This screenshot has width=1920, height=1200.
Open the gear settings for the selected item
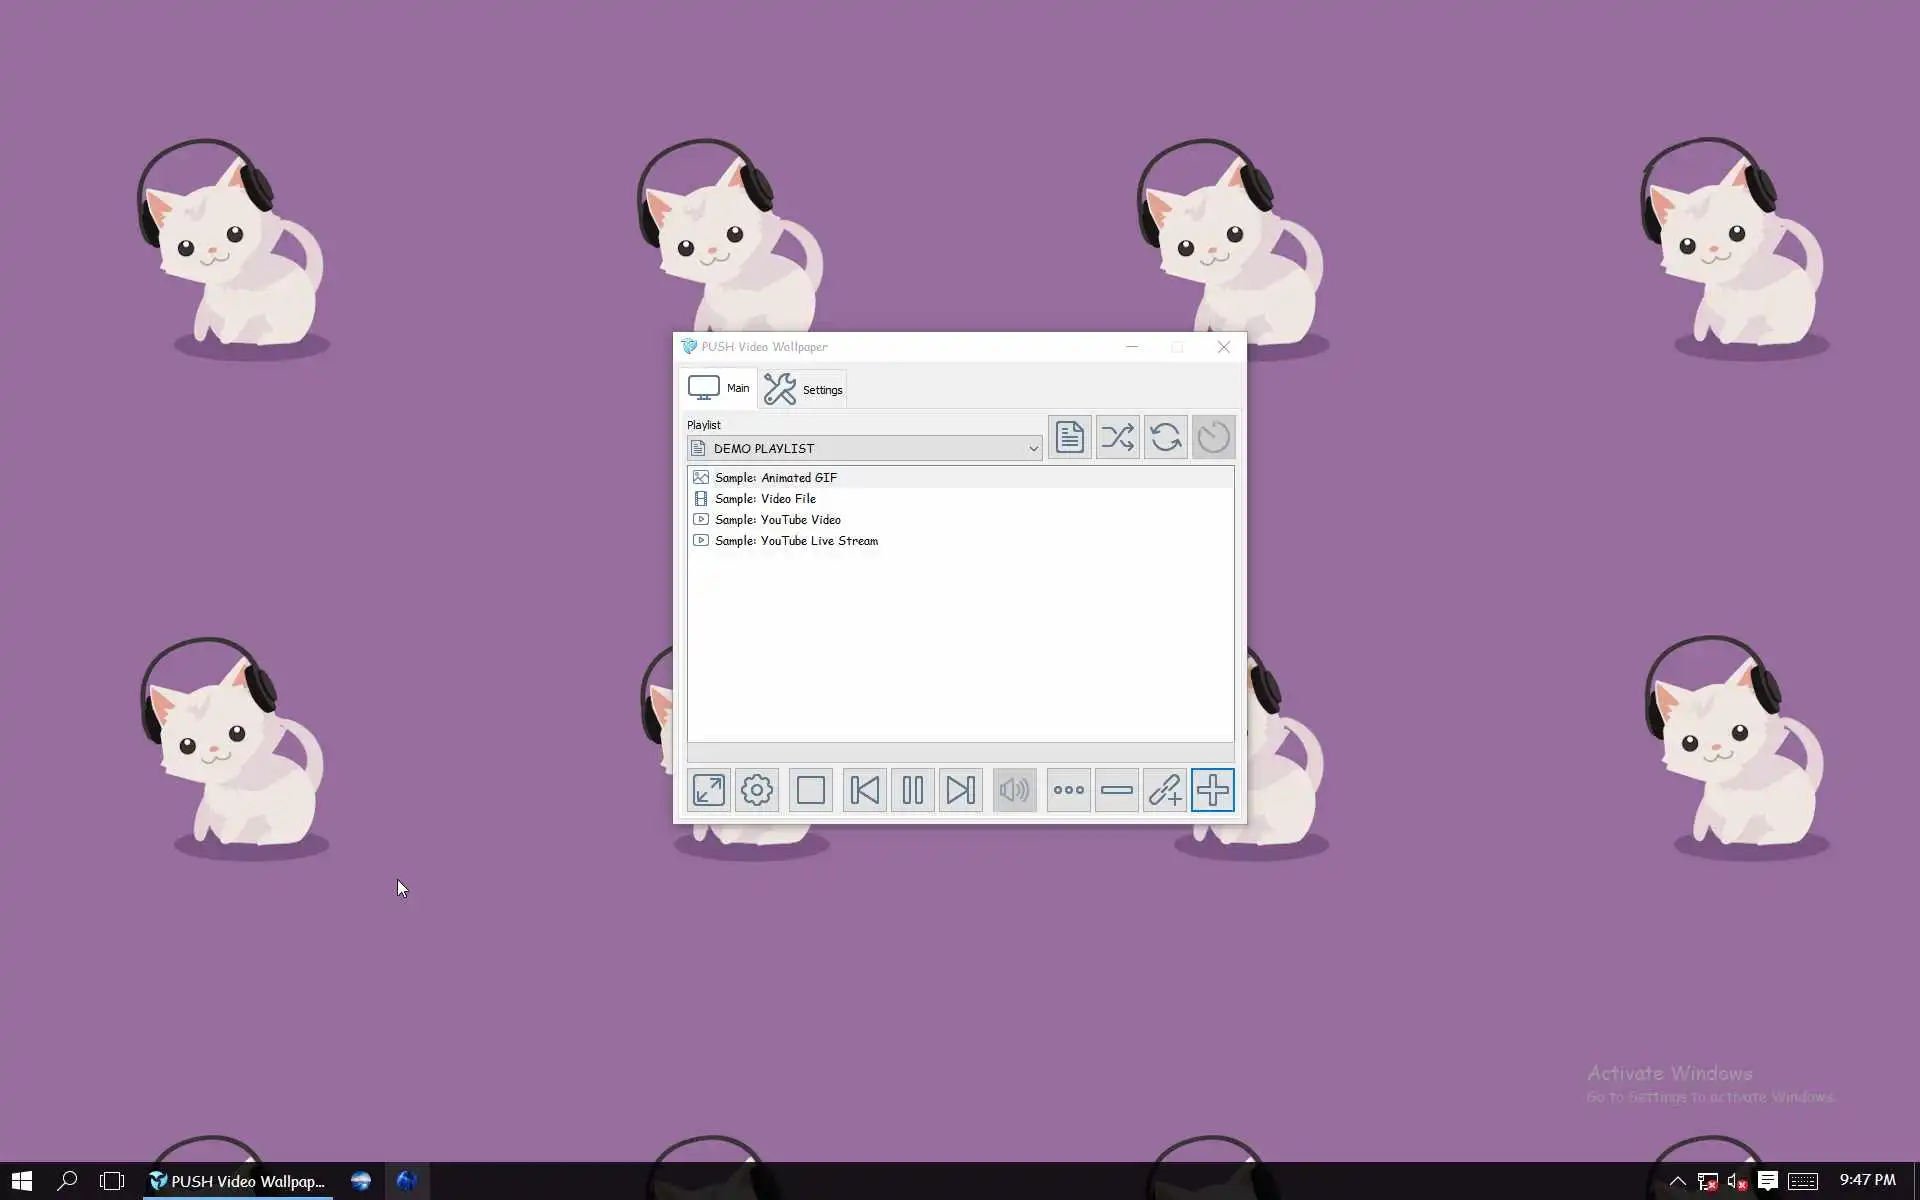tap(757, 790)
